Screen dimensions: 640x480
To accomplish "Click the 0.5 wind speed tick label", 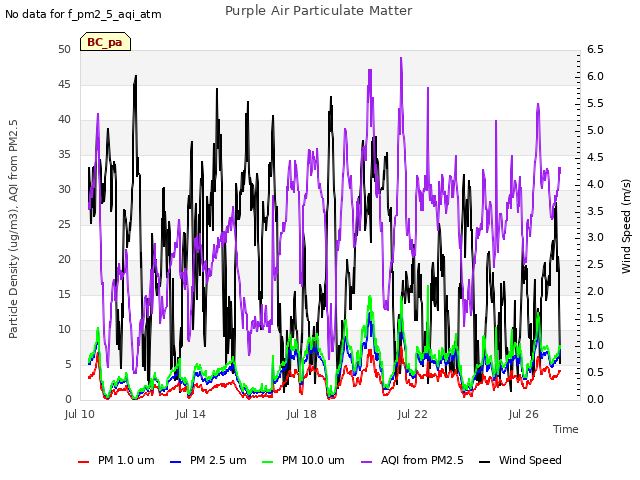I will pyautogui.click(x=595, y=372).
